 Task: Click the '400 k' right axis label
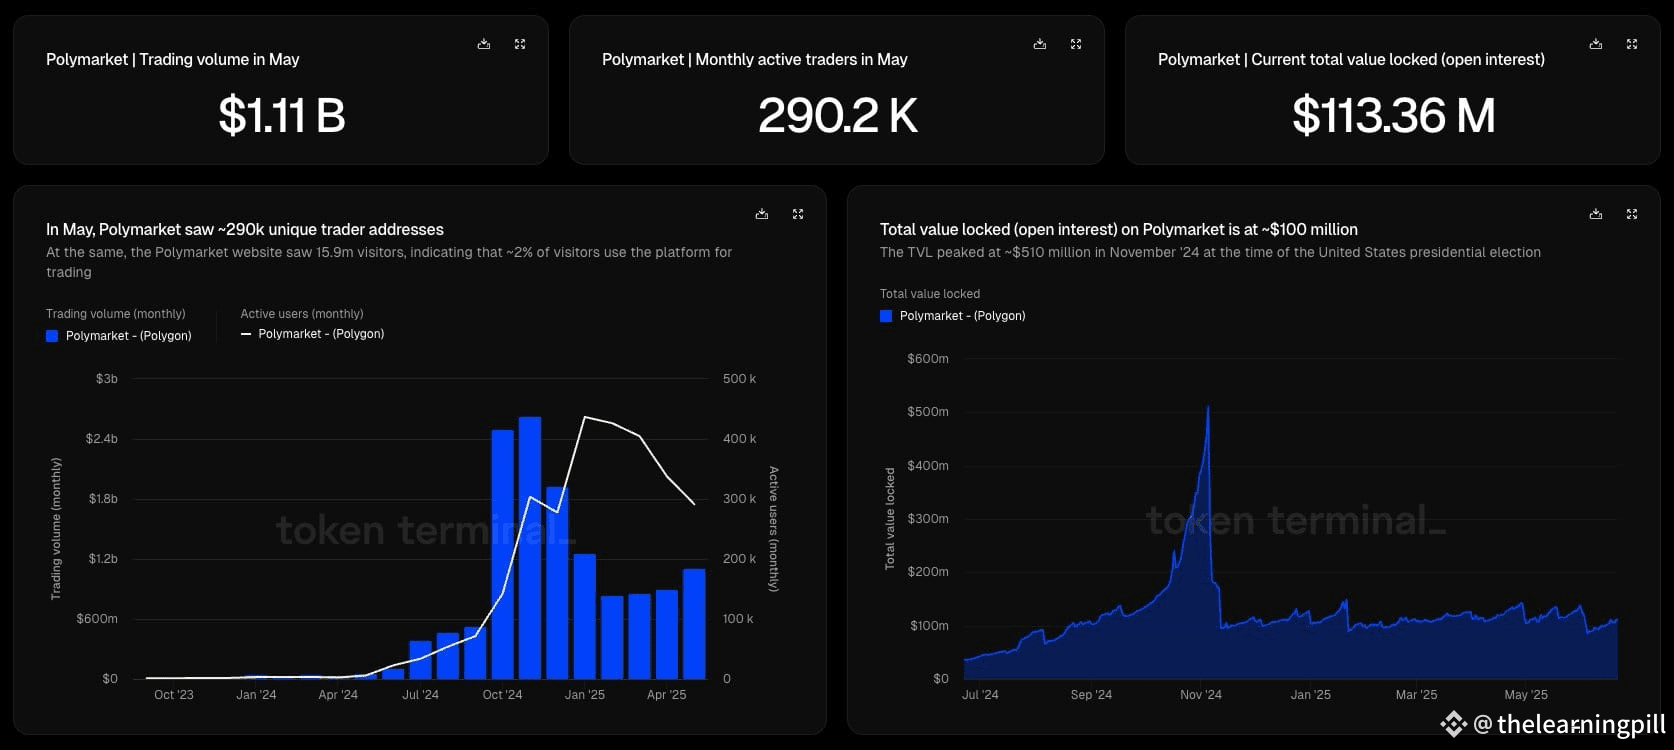coord(739,439)
